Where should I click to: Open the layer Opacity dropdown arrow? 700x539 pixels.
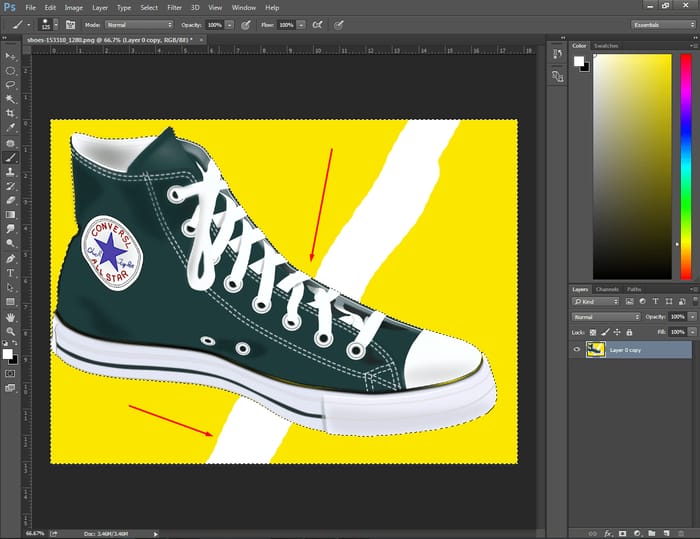692,317
